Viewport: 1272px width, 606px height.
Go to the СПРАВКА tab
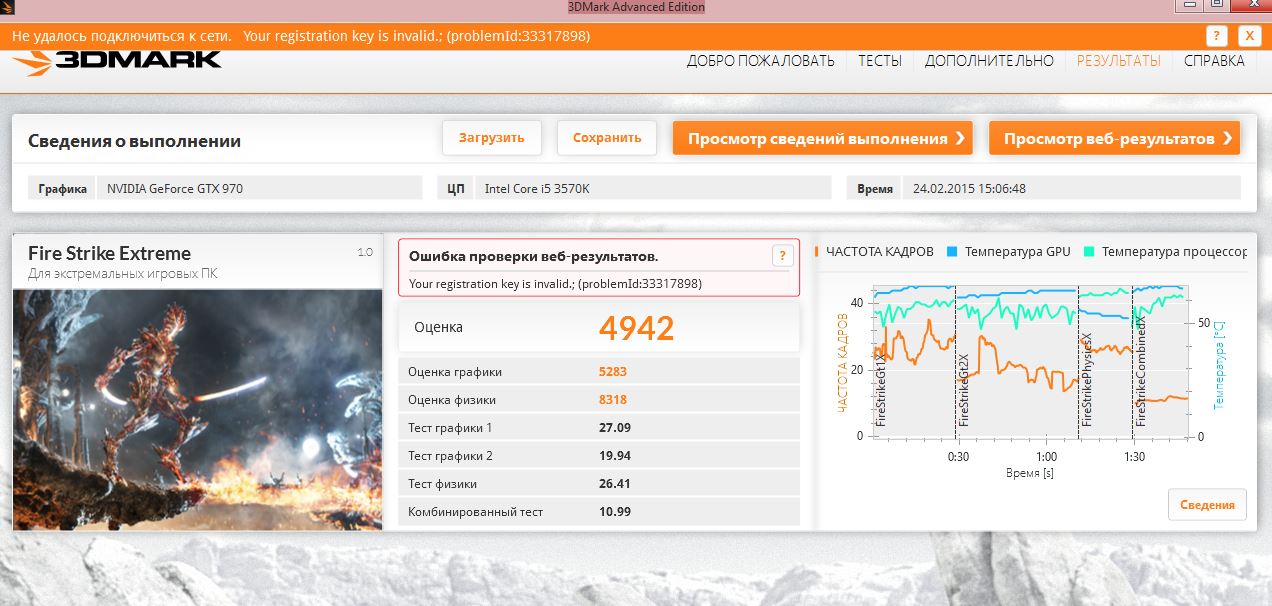point(1214,61)
